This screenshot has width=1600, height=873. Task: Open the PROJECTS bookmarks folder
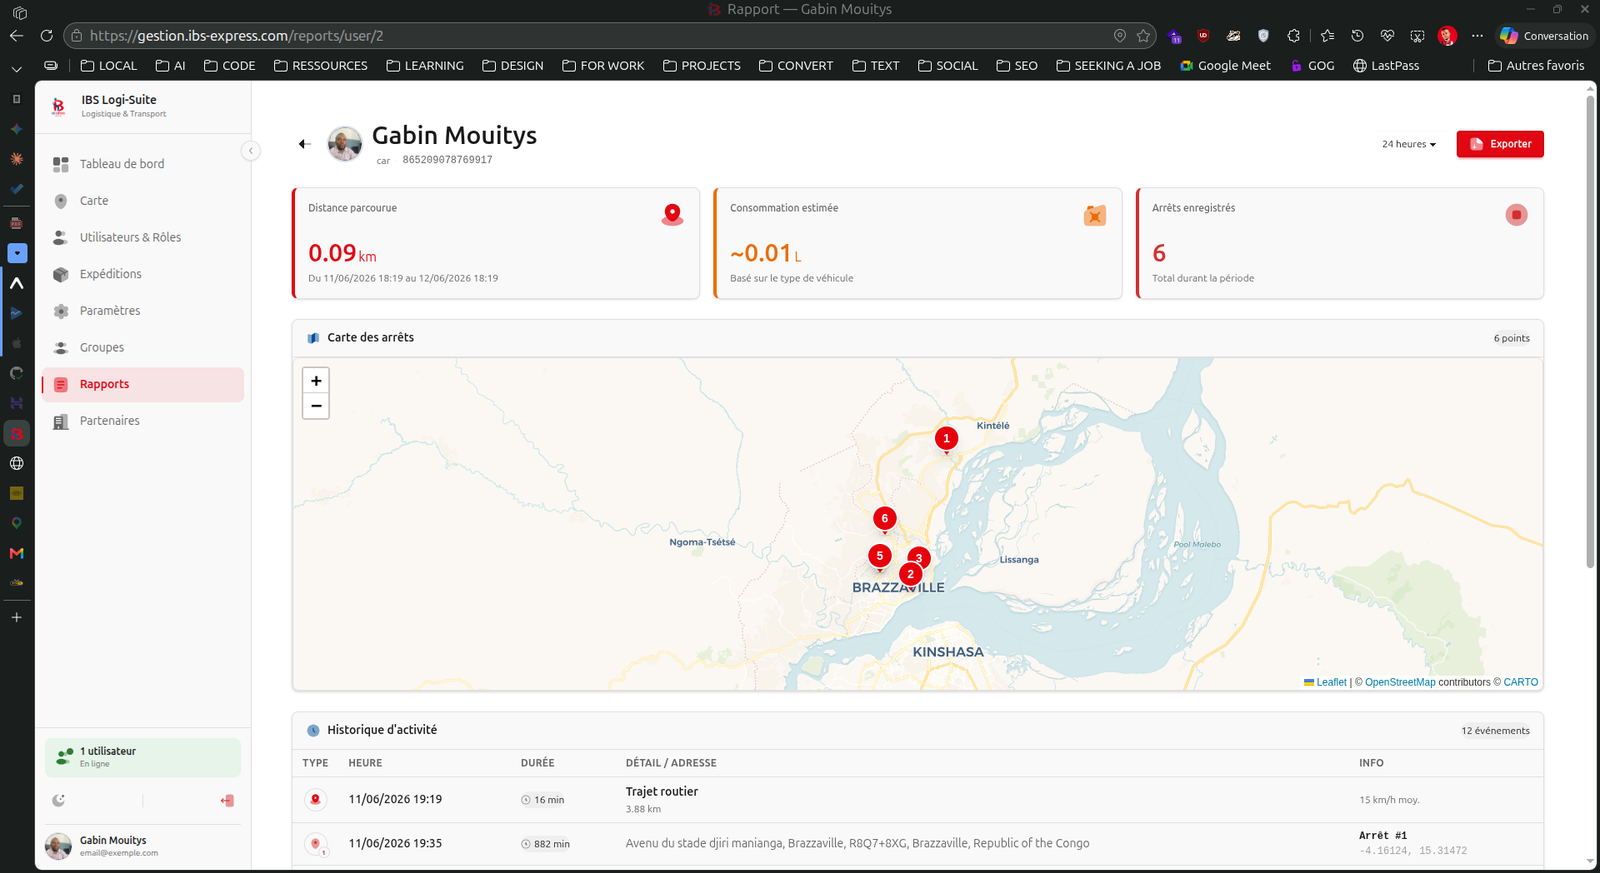[702, 66]
